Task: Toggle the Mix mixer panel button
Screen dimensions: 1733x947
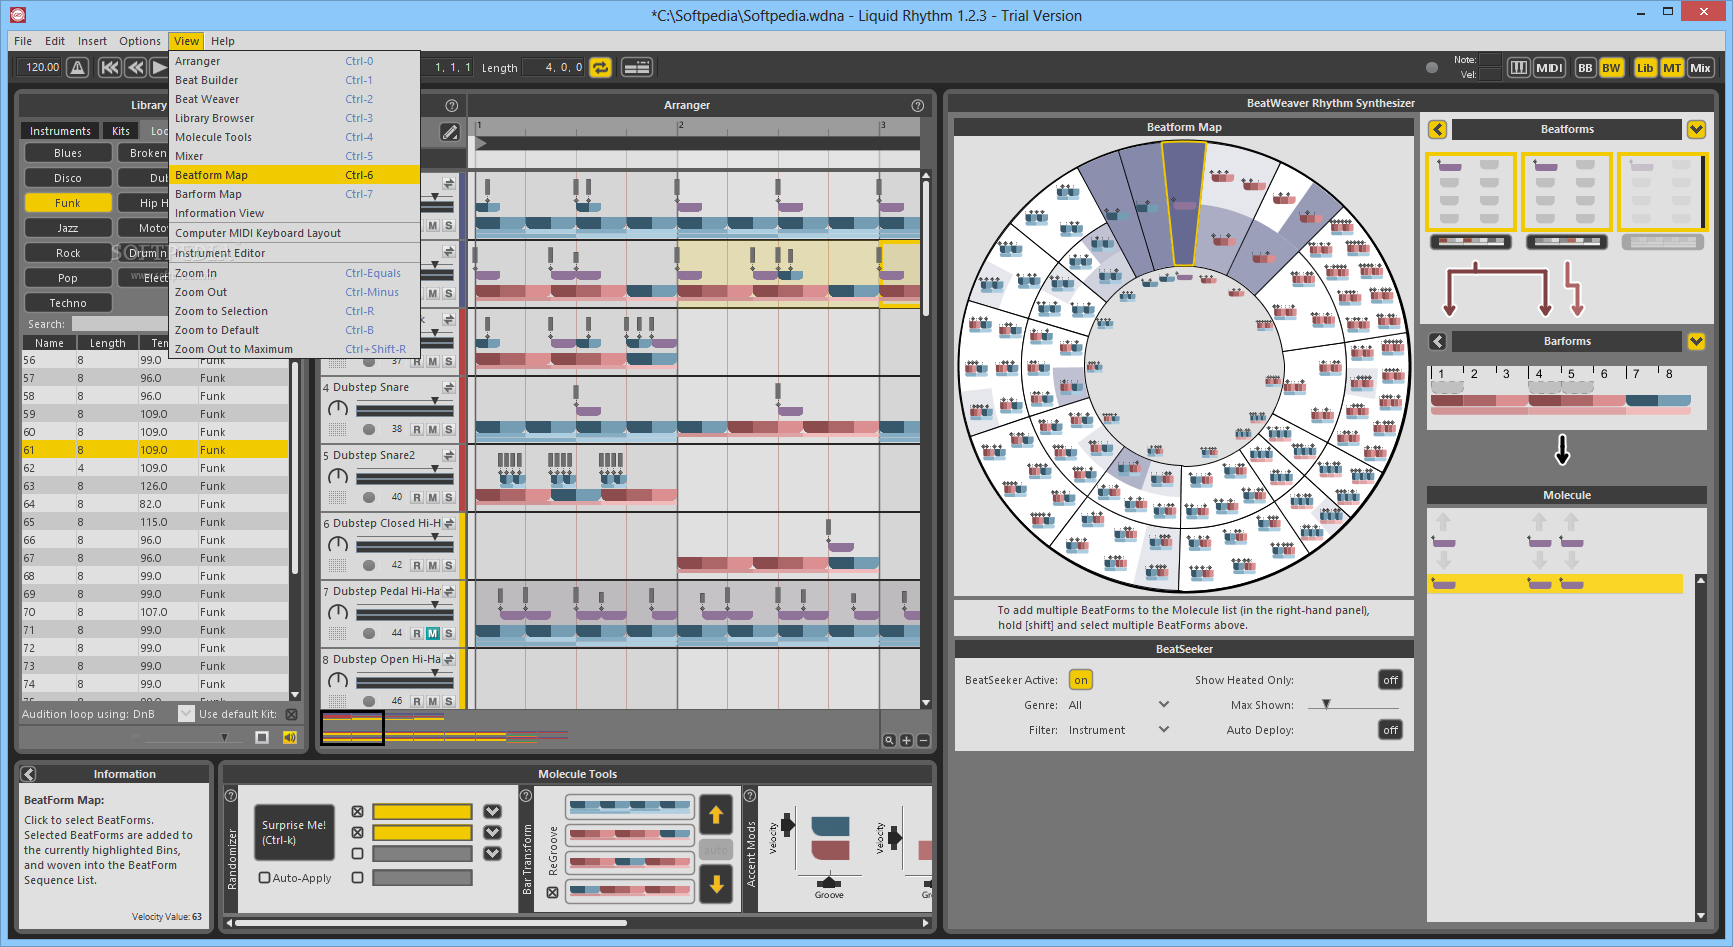Action: (x=1700, y=67)
